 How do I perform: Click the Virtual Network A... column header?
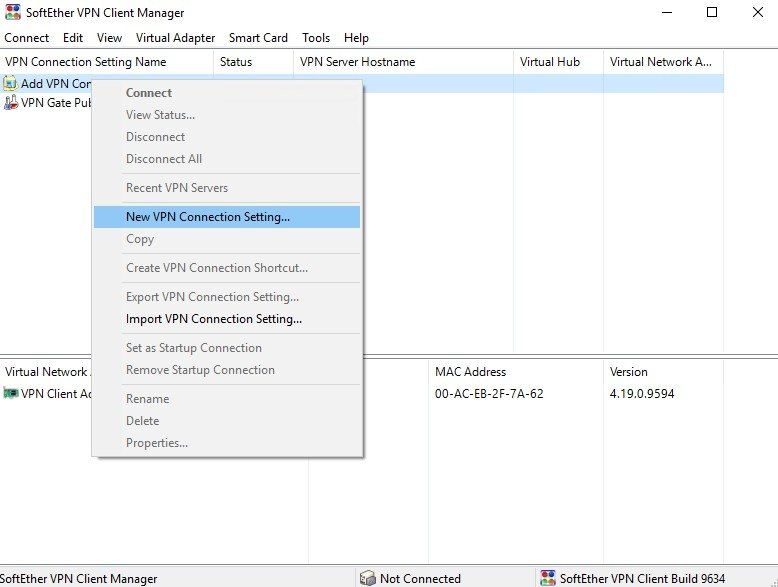pos(663,62)
